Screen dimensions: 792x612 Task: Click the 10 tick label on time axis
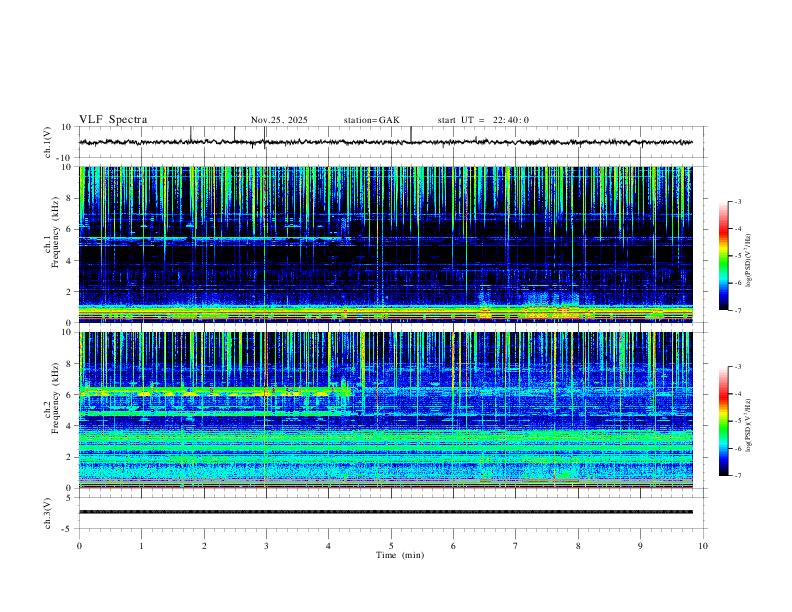tap(703, 545)
